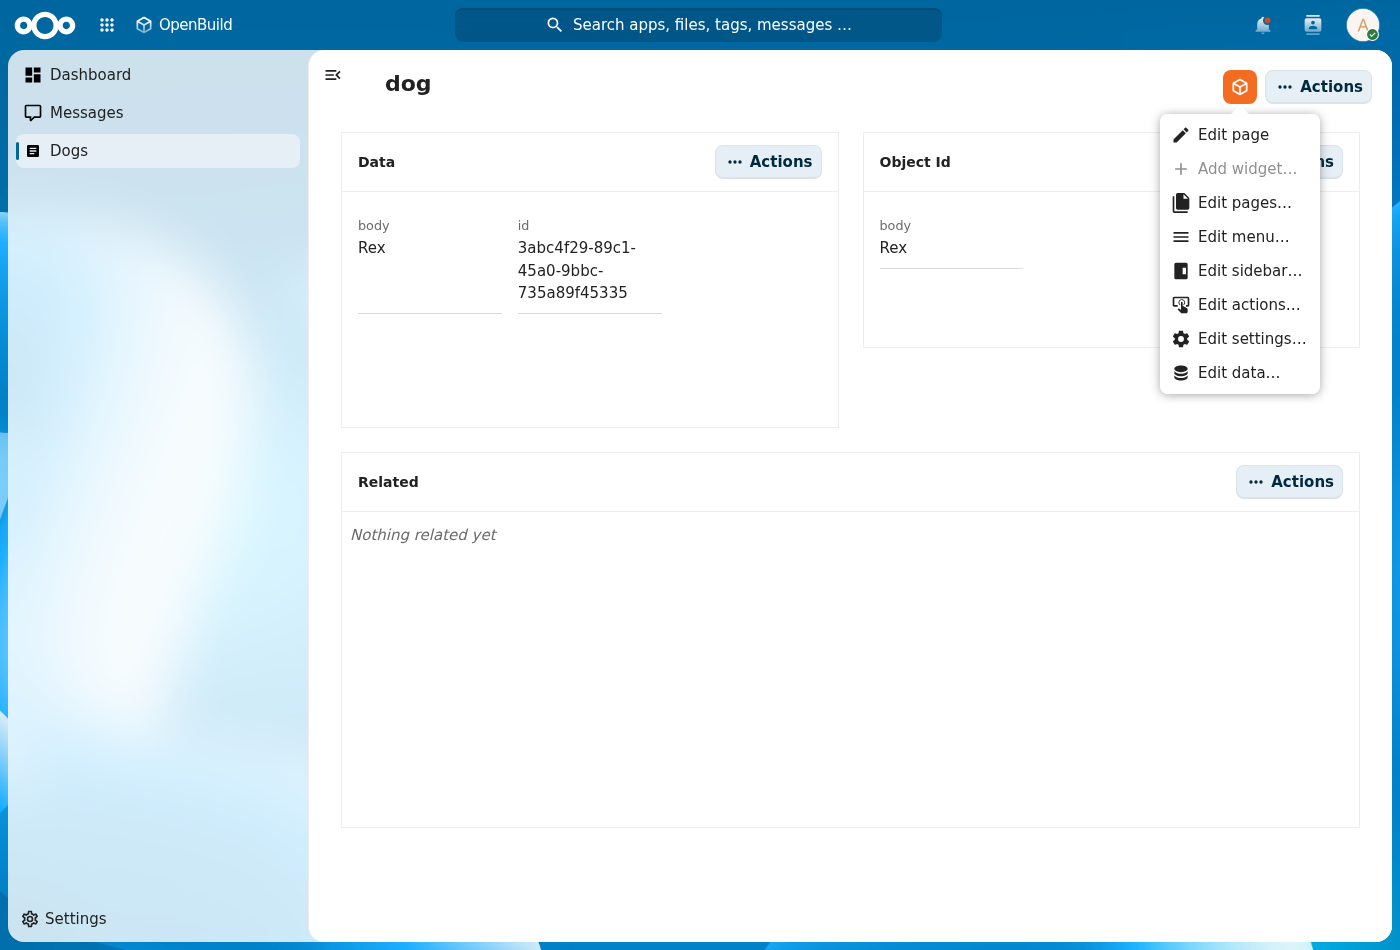Image resolution: width=1400 pixels, height=950 pixels.
Task: Click the OpenBuild cube icon in header
Action: pyautogui.click(x=144, y=25)
